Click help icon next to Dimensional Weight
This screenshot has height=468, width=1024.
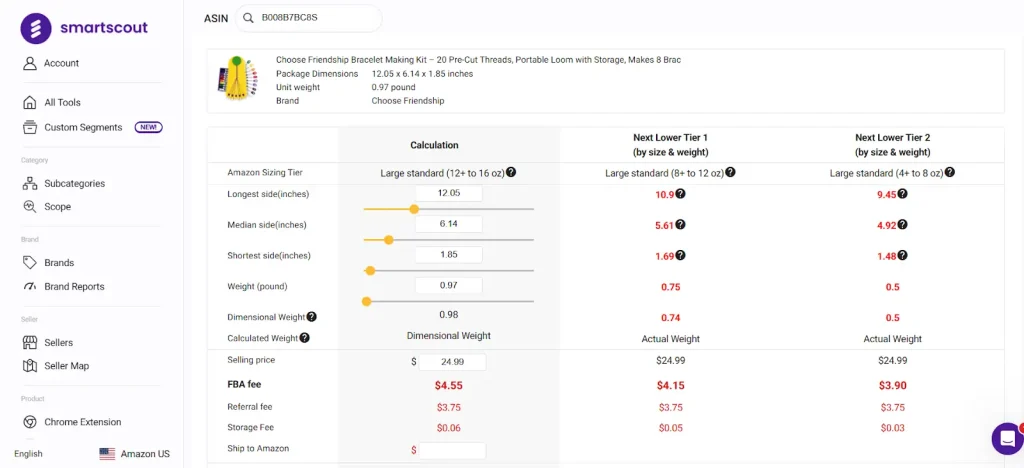pyautogui.click(x=312, y=317)
